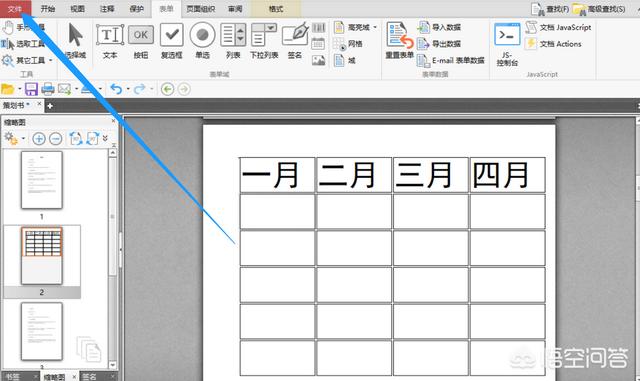640x381 pixels.
Task: Open the JS-控制台 console
Action: click(x=507, y=44)
